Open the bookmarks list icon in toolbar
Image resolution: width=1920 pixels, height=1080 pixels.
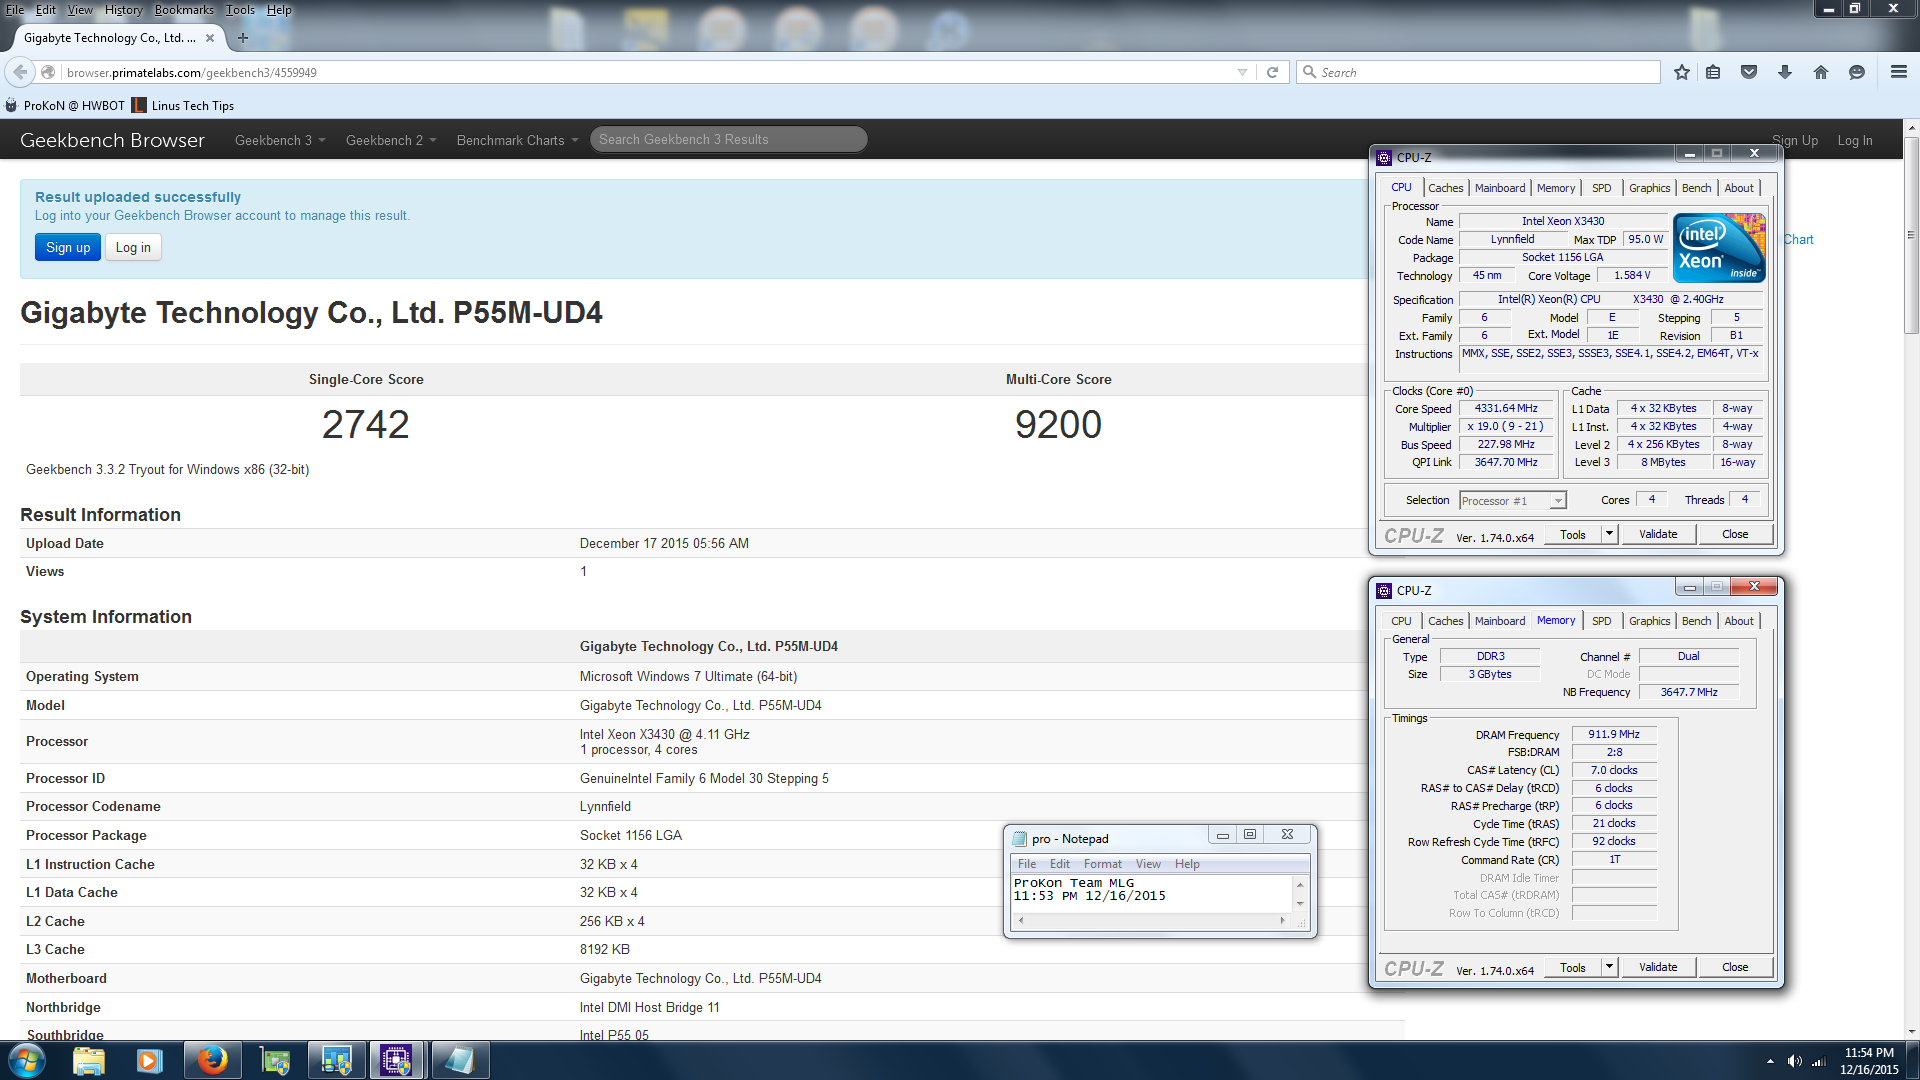point(1713,72)
